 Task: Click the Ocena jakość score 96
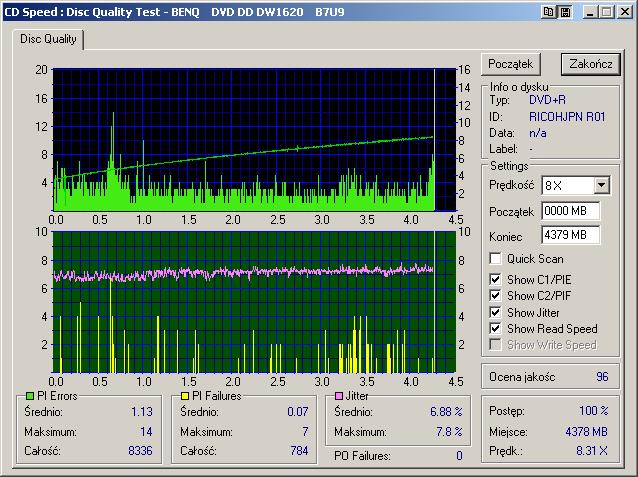tap(602, 376)
